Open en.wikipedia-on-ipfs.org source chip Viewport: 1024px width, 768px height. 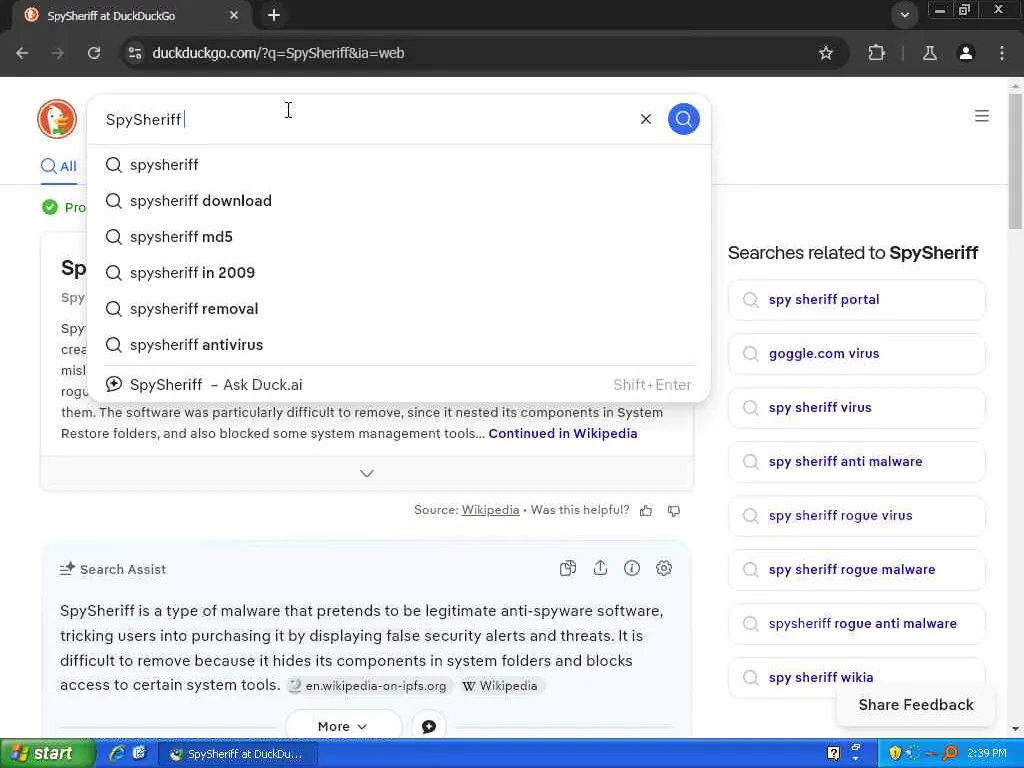point(370,686)
